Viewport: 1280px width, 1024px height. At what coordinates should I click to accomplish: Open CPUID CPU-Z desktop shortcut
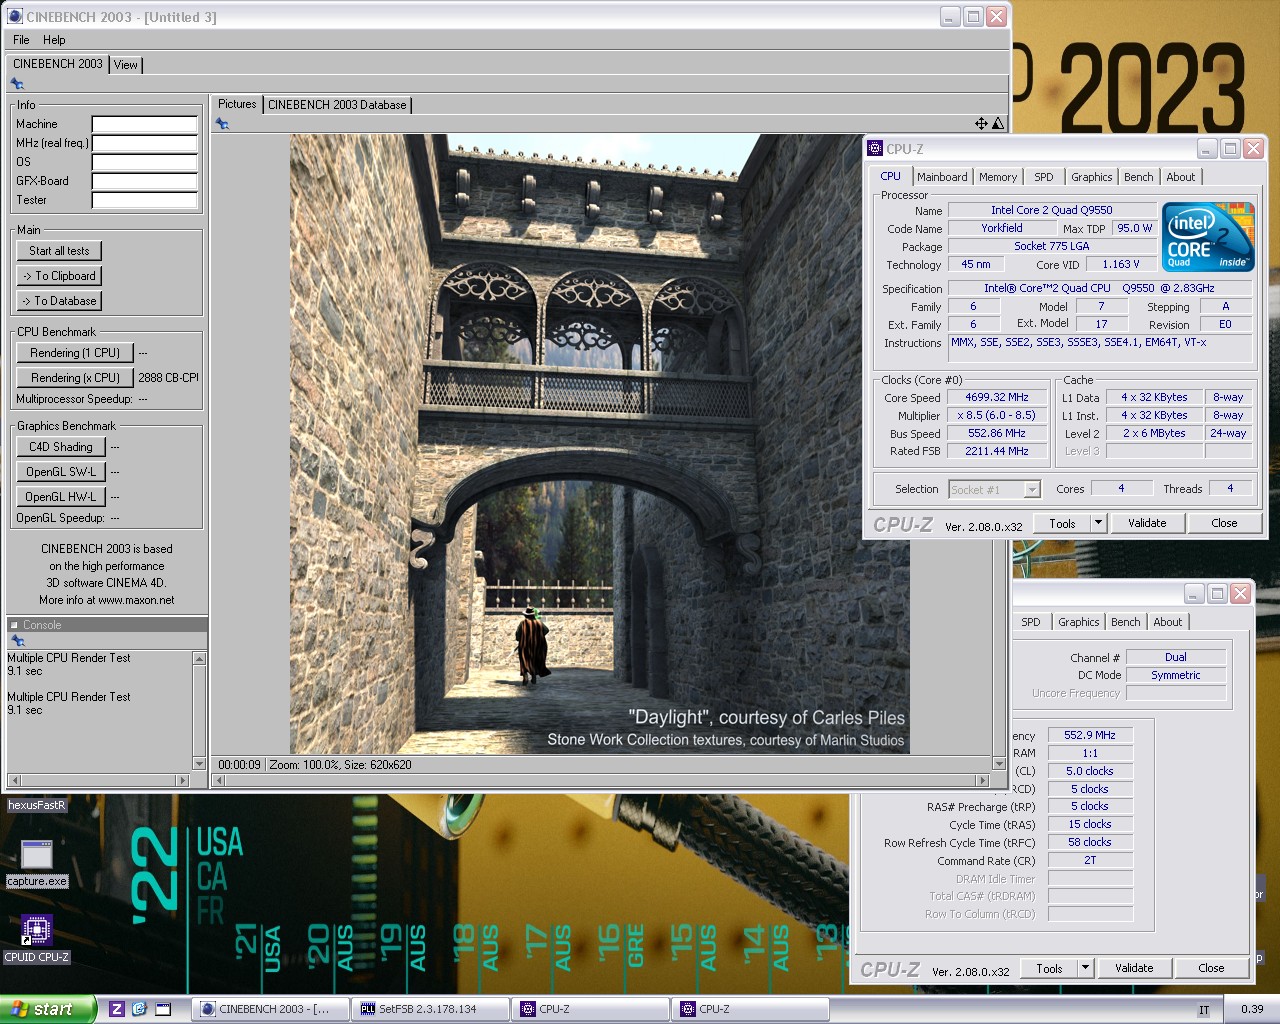tap(37, 939)
